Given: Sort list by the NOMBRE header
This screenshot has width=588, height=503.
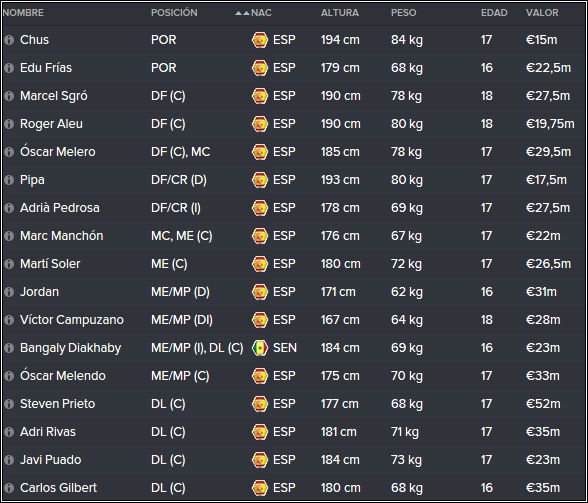Looking at the screenshot, I should pyautogui.click(x=23, y=13).
